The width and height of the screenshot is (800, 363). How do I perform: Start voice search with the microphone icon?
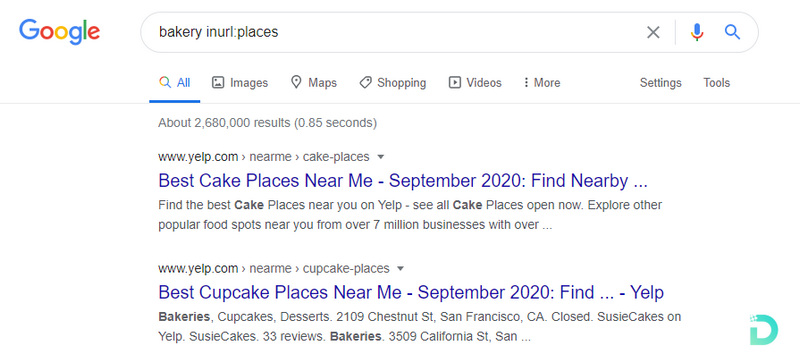(697, 32)
